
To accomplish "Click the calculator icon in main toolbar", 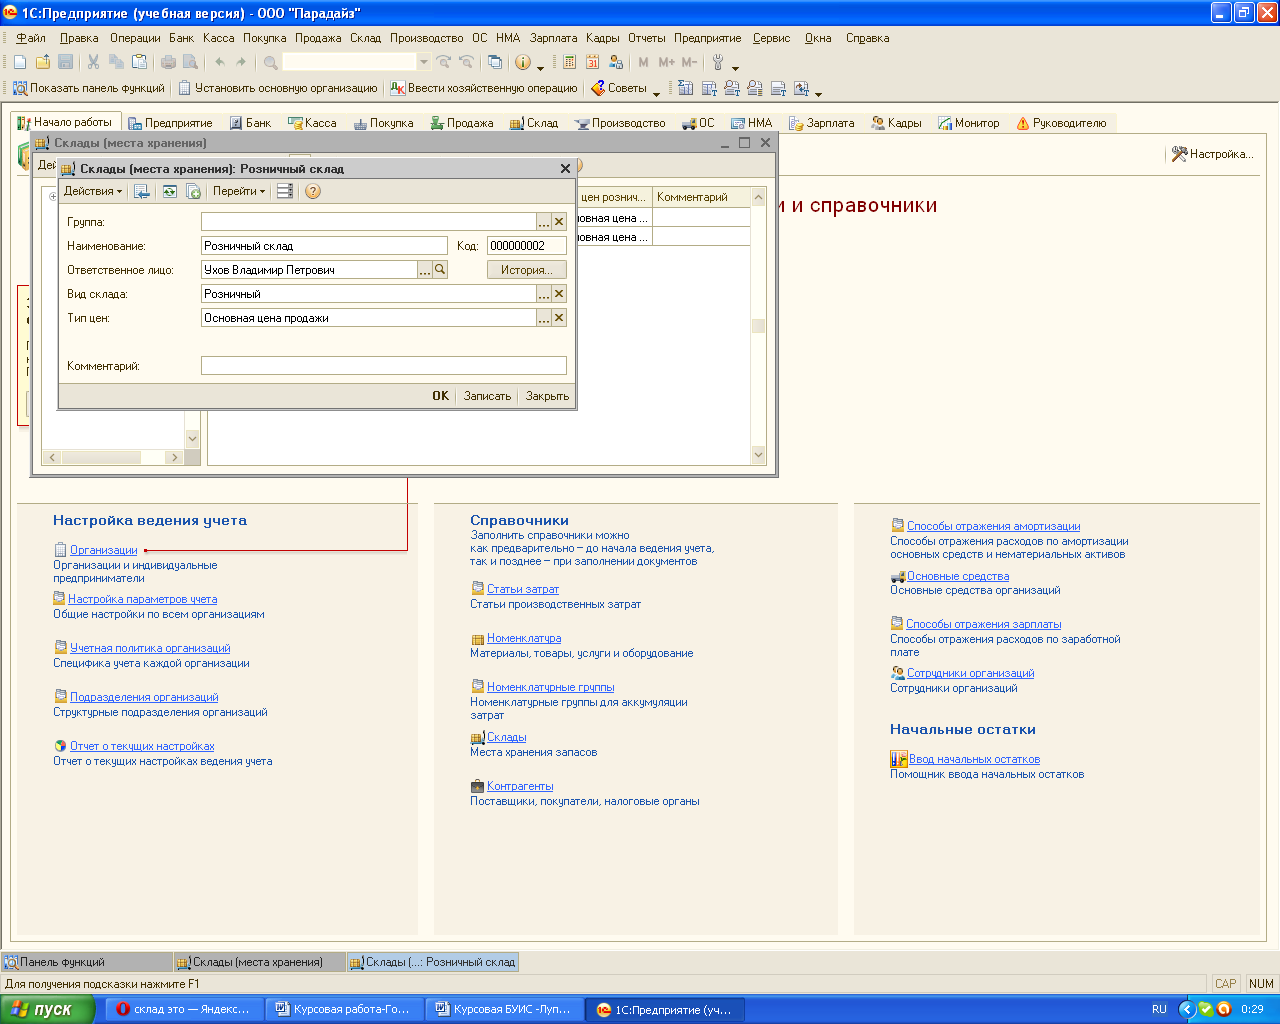I will tap(569, 62).
